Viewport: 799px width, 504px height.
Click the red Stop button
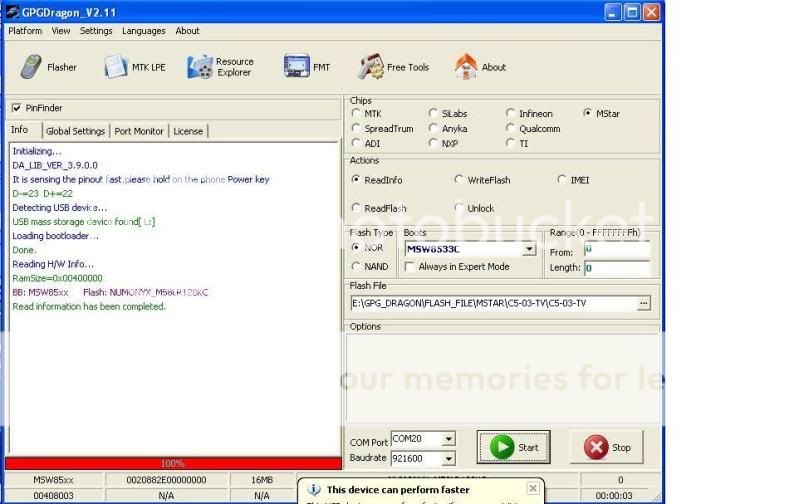pos(606,447)
